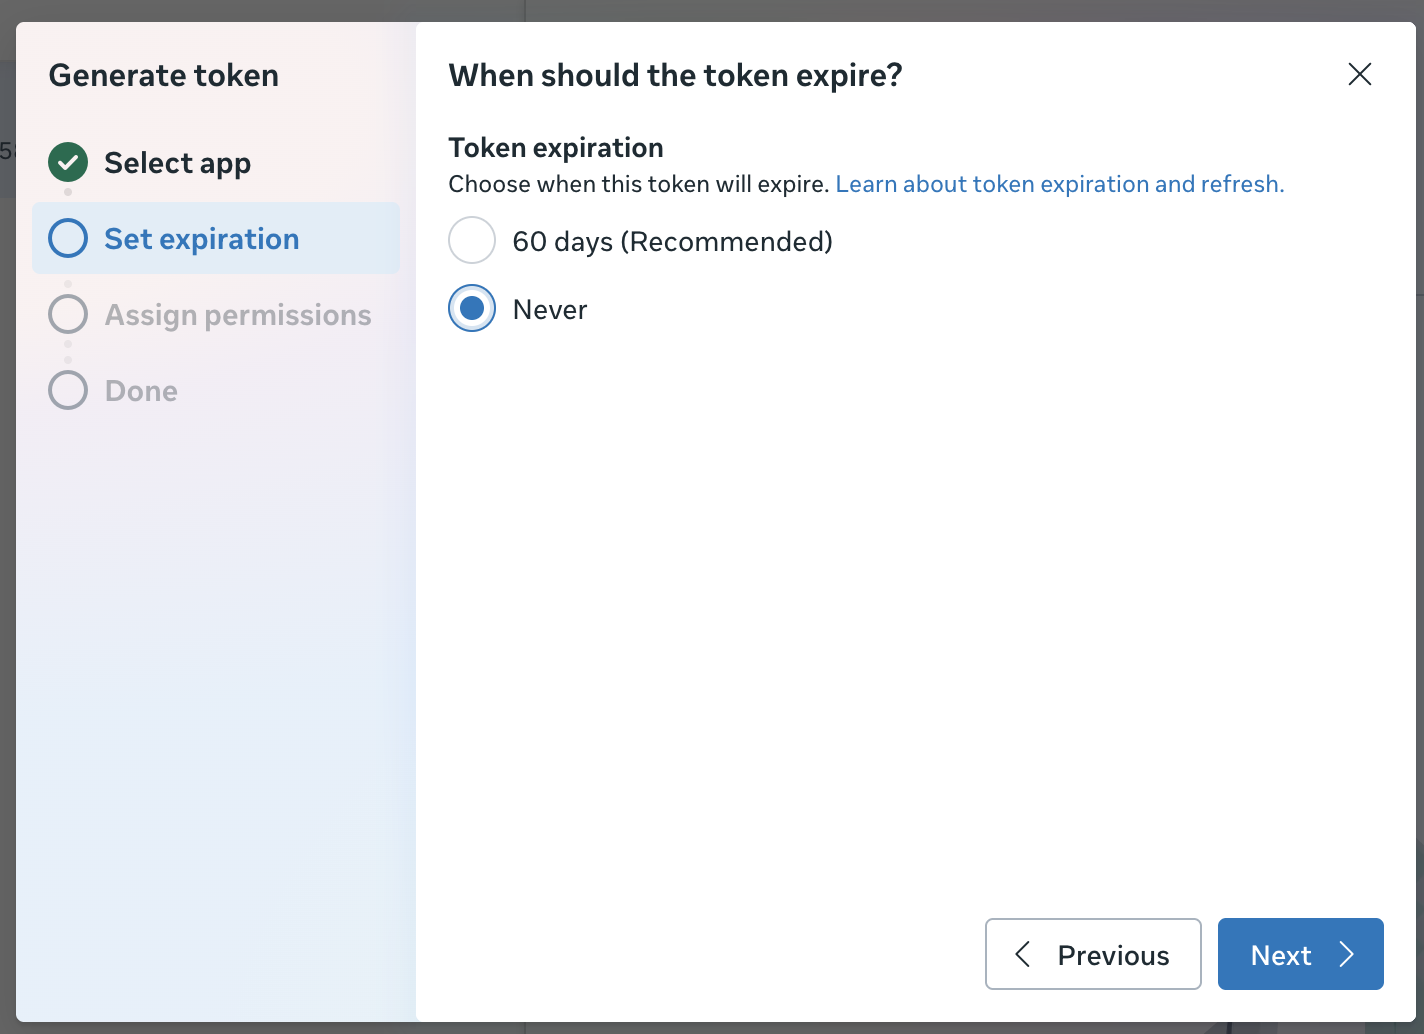The width and height of the screenshot is (1424, 1034).
Task: Click the blue circle icon for Set expiration
Action: 68,238
